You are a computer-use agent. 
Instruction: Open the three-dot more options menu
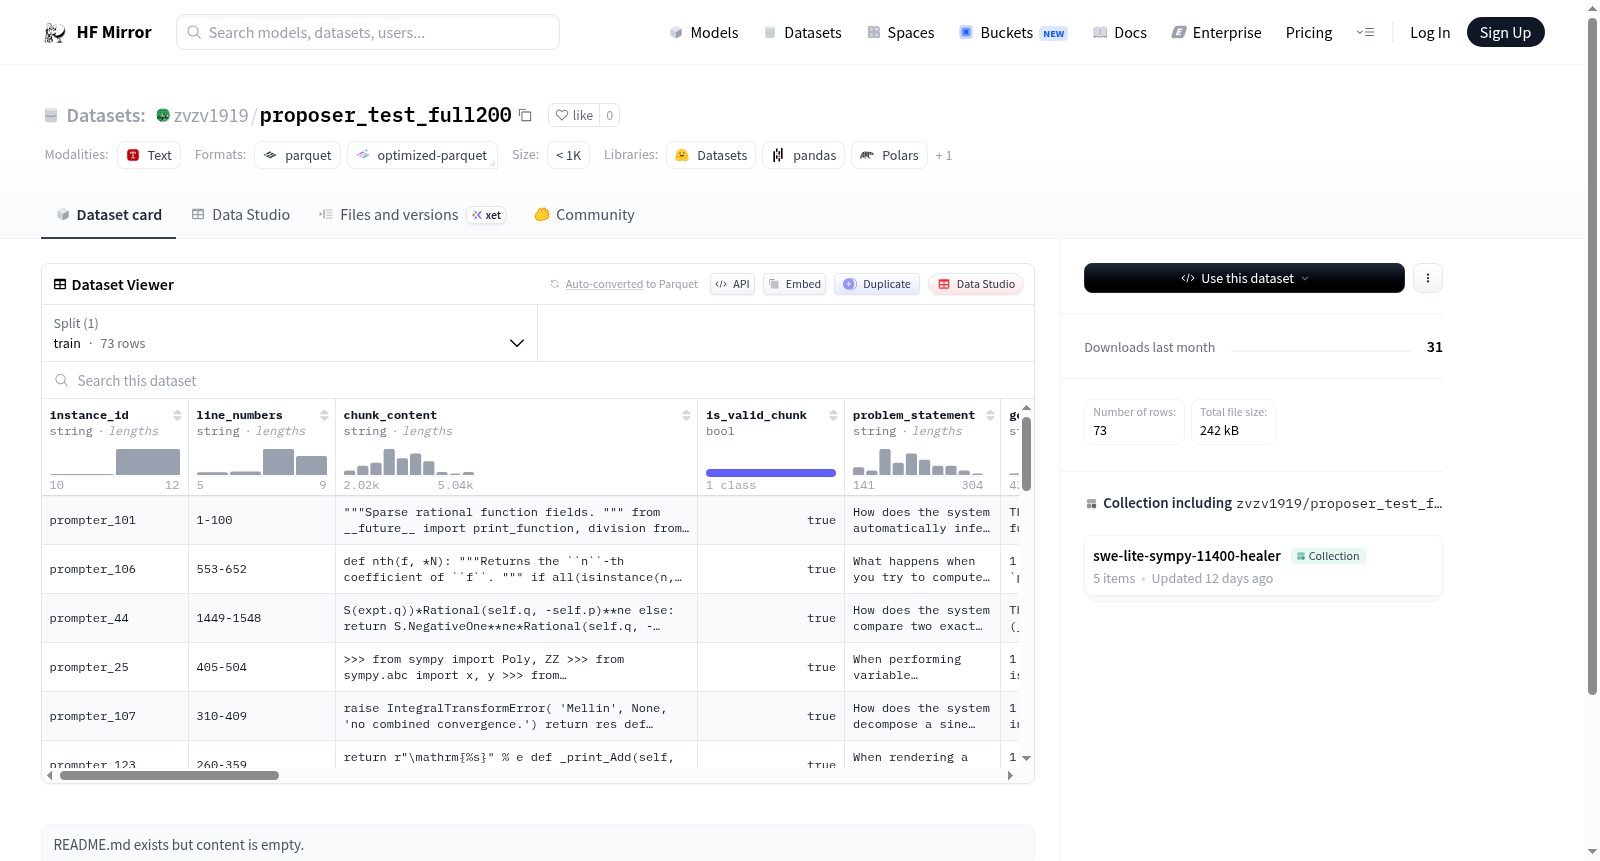(1428, 278)
